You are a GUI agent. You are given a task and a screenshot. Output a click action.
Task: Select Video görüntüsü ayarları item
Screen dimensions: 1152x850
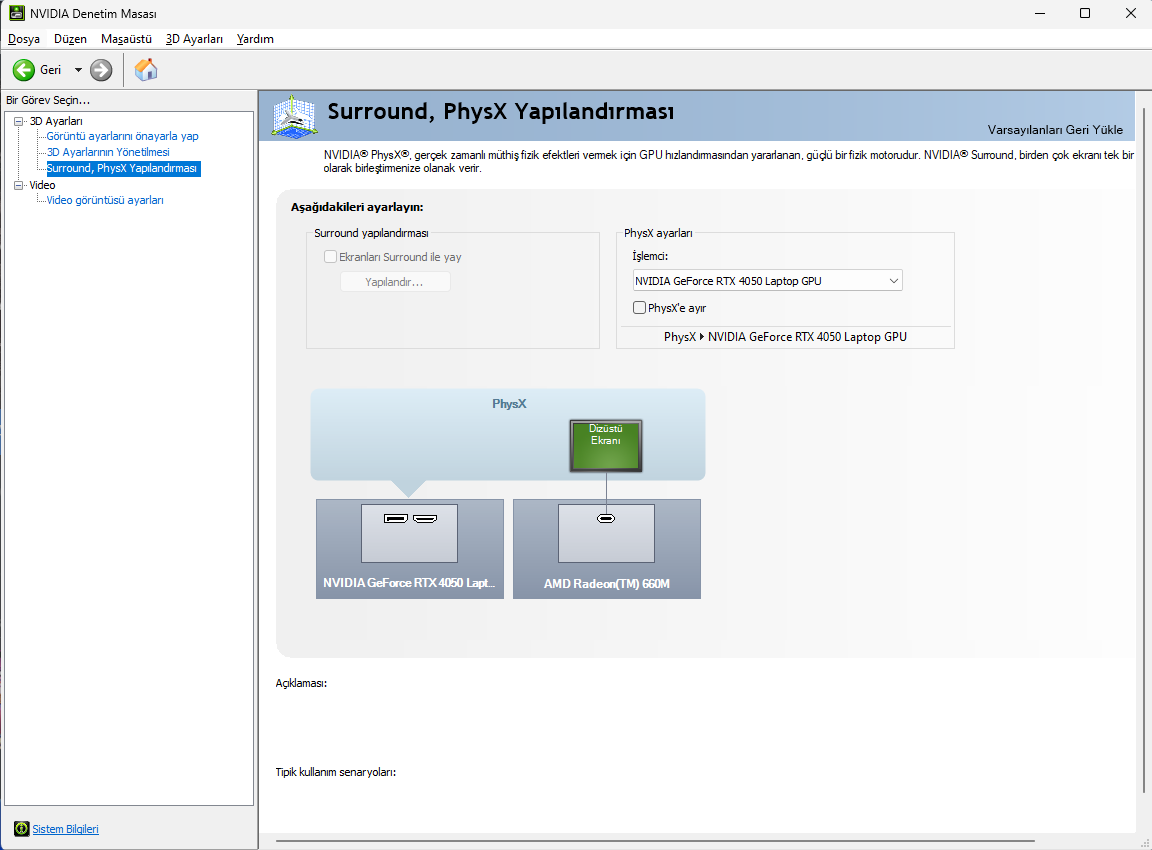coord(105,200)
